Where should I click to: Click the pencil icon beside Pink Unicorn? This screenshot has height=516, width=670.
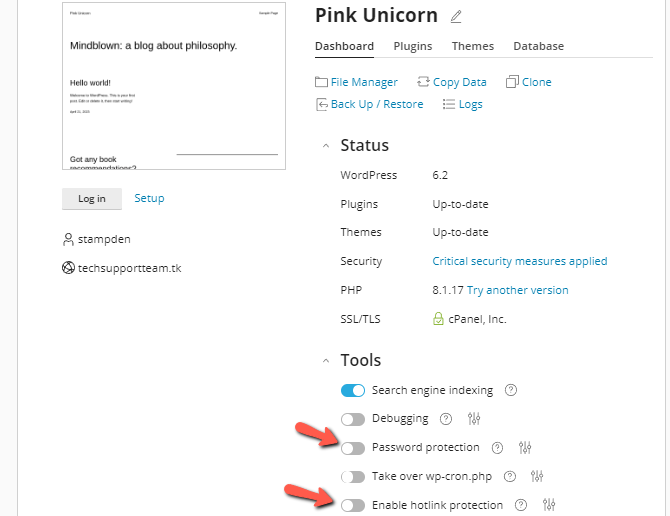[x=456, y=16]
